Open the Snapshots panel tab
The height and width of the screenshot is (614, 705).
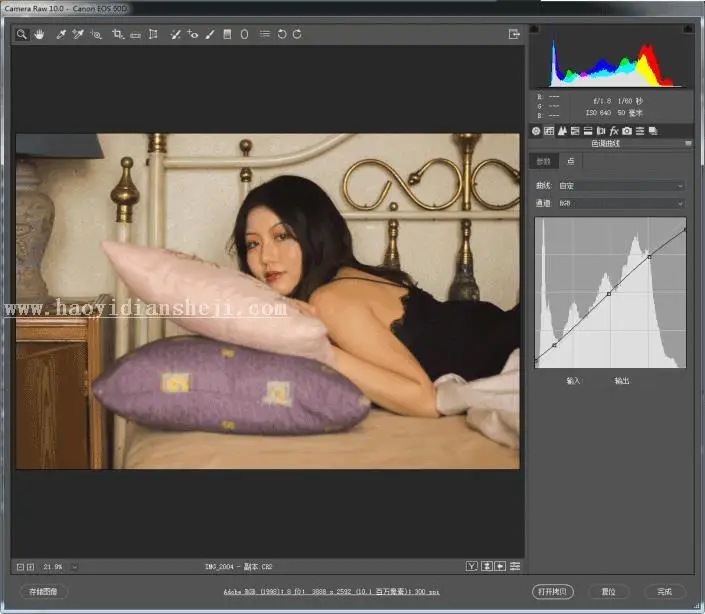(x=653, y=131)
